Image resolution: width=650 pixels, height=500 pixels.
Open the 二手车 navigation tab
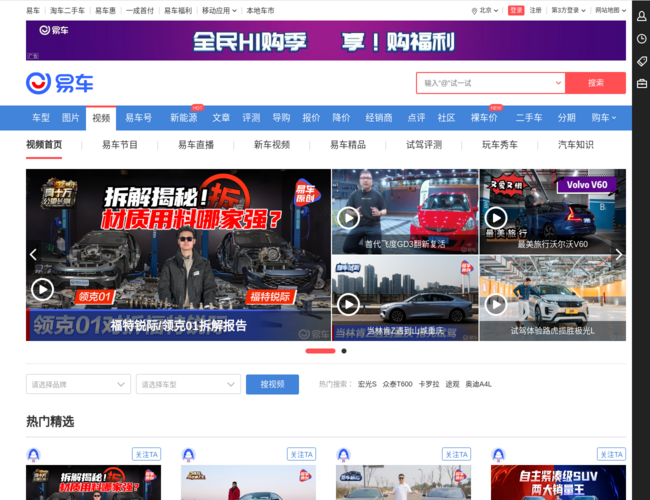(x=529, y=118)
